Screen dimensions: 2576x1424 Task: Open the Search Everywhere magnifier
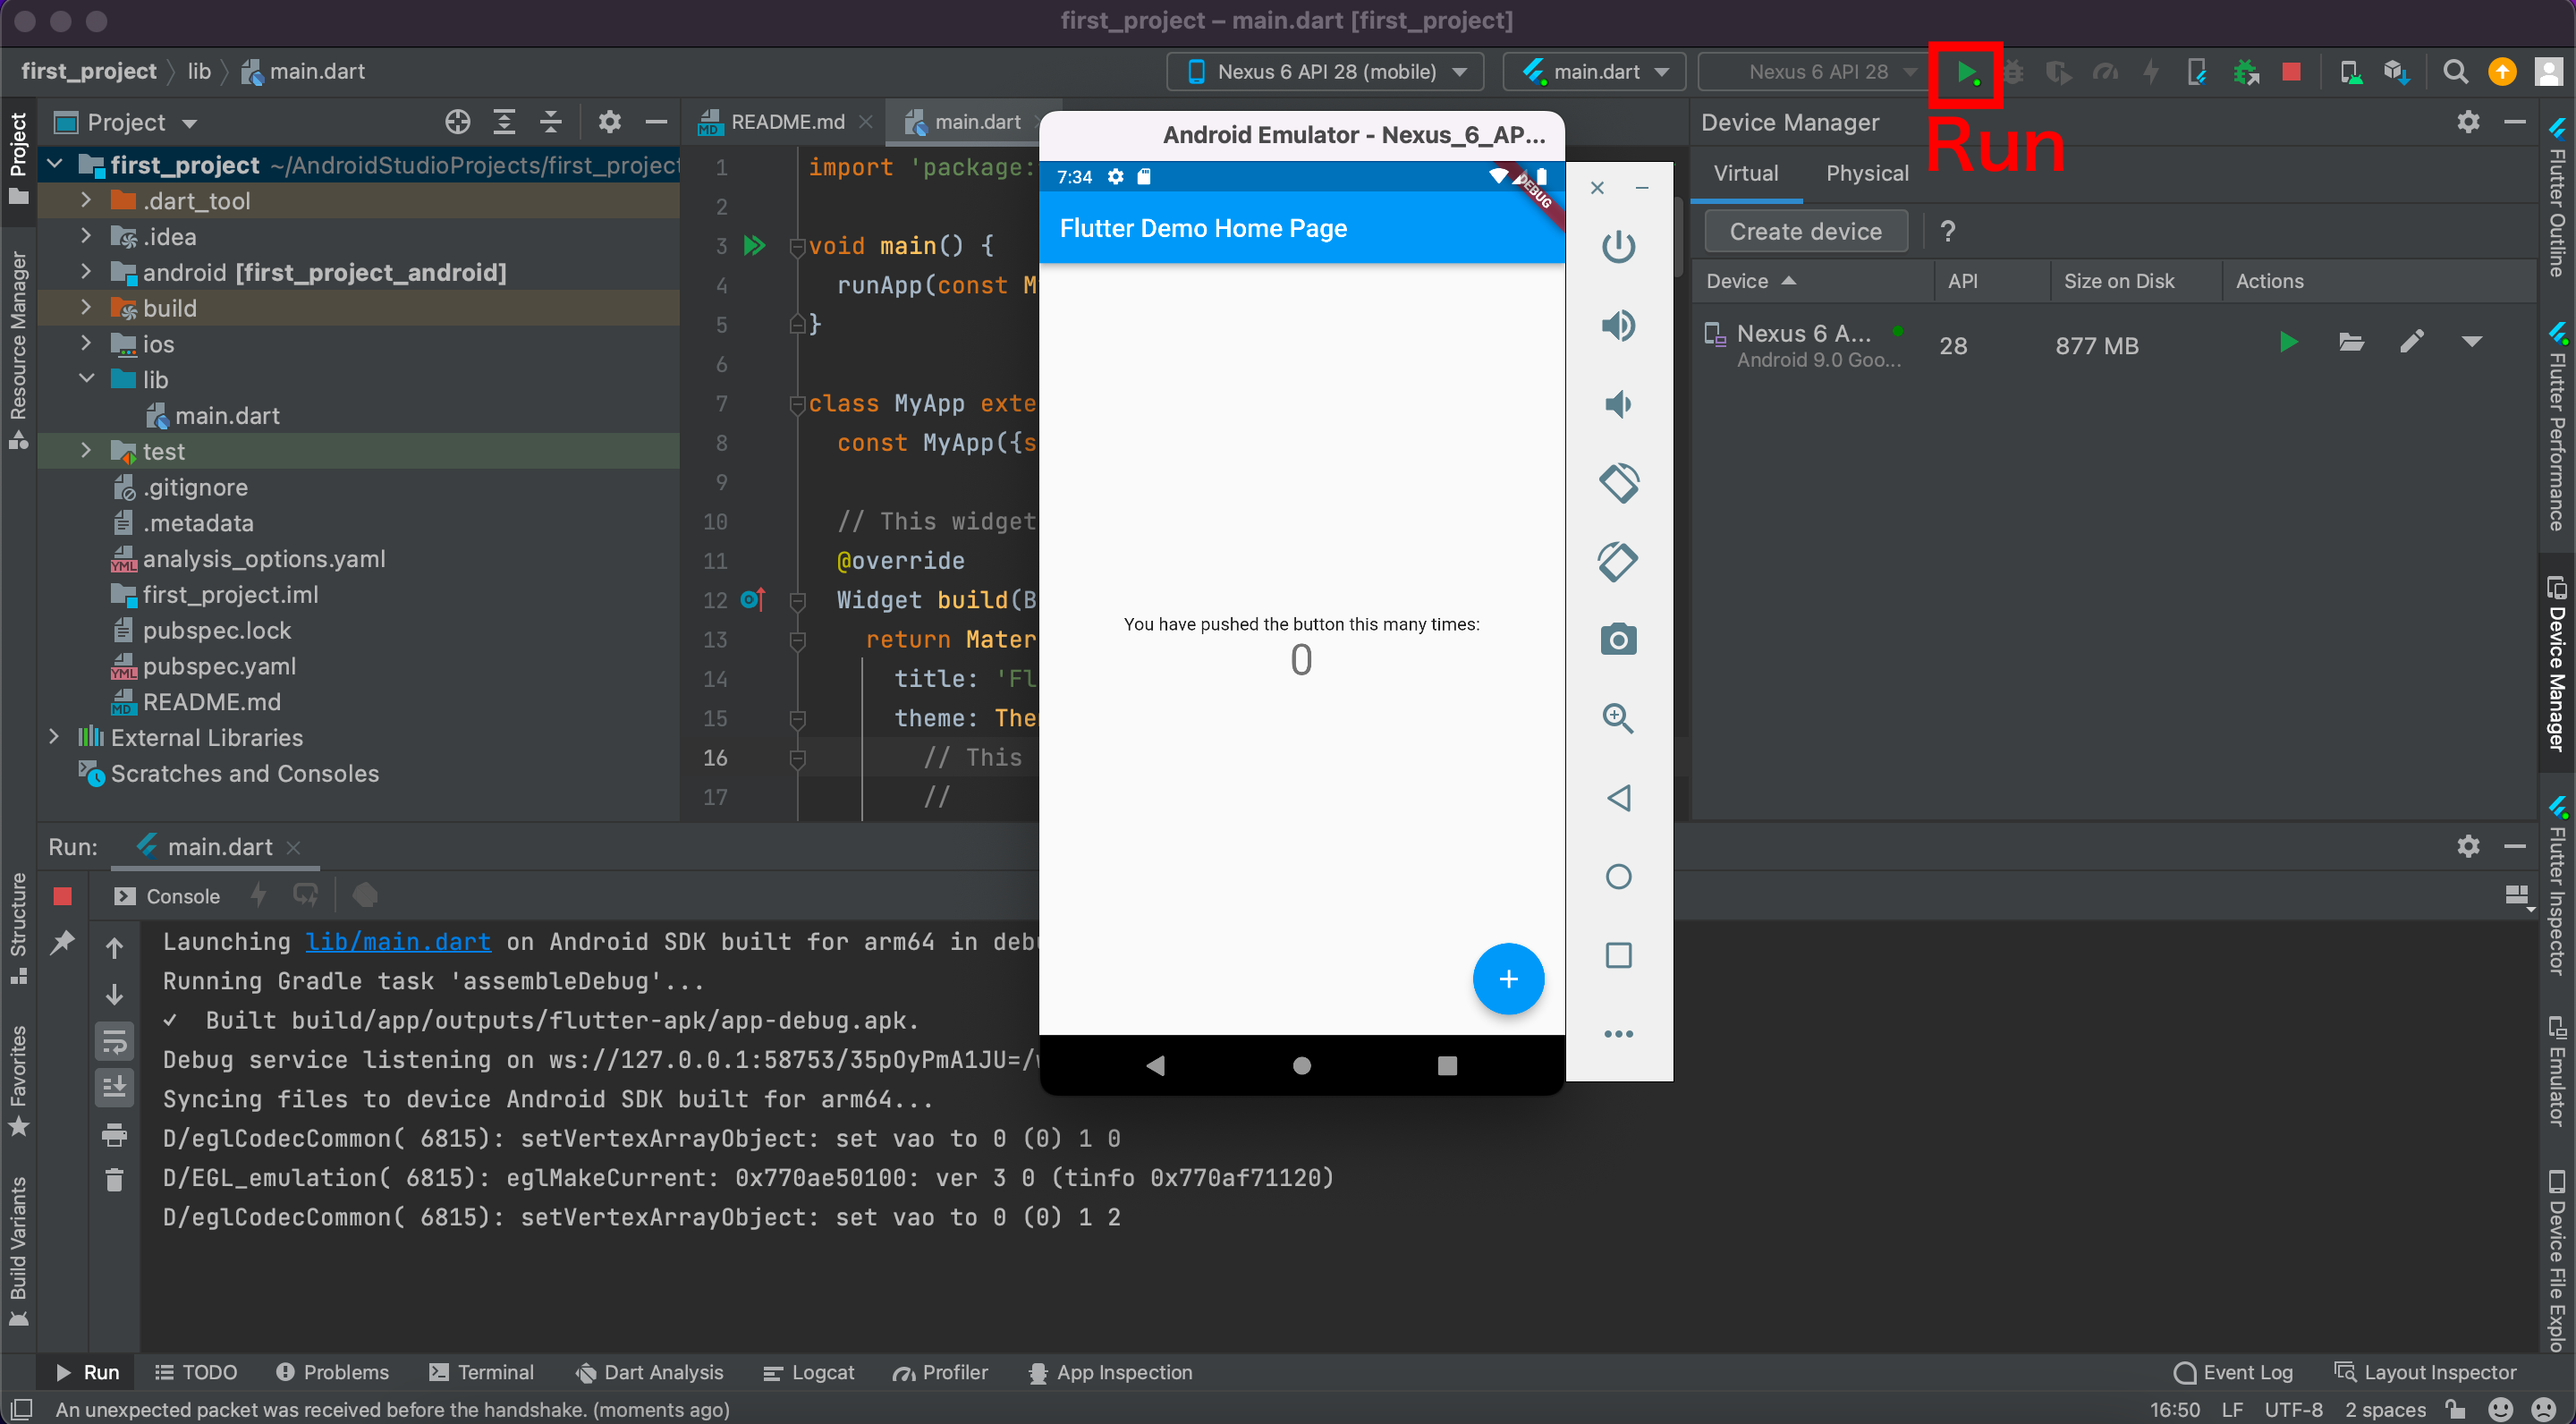tap(2455, 72)
